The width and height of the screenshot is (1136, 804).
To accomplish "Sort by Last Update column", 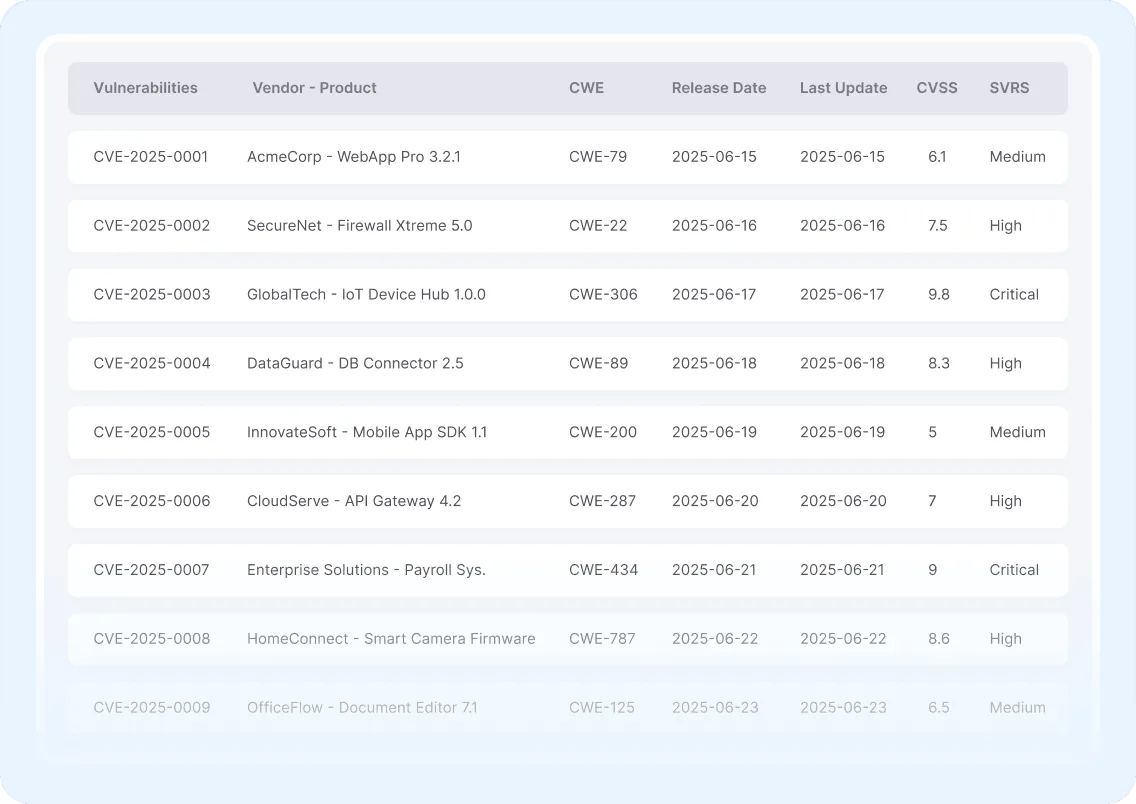I will click(x=843, y=88).
